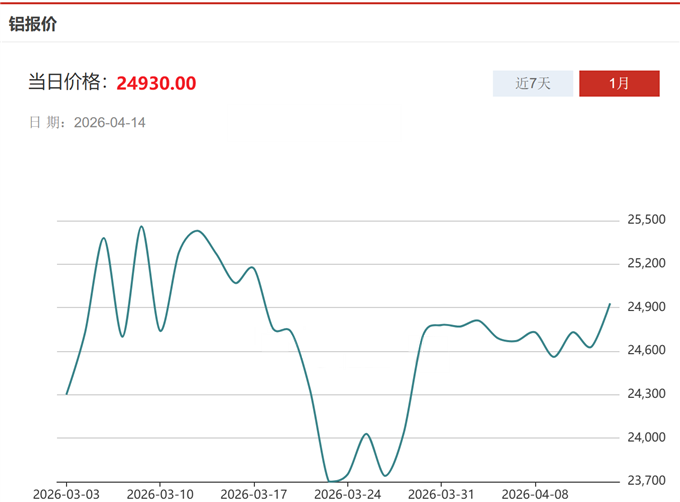
Task: Select the 2026-03-31 x-axis date label
Action: click(x=440, y=494)
